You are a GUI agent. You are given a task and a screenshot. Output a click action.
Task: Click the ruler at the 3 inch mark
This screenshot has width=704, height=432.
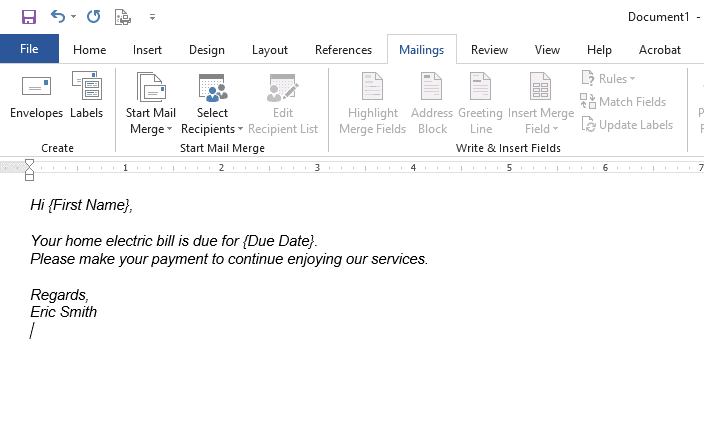pyautogui.click(x=317, y=168)
